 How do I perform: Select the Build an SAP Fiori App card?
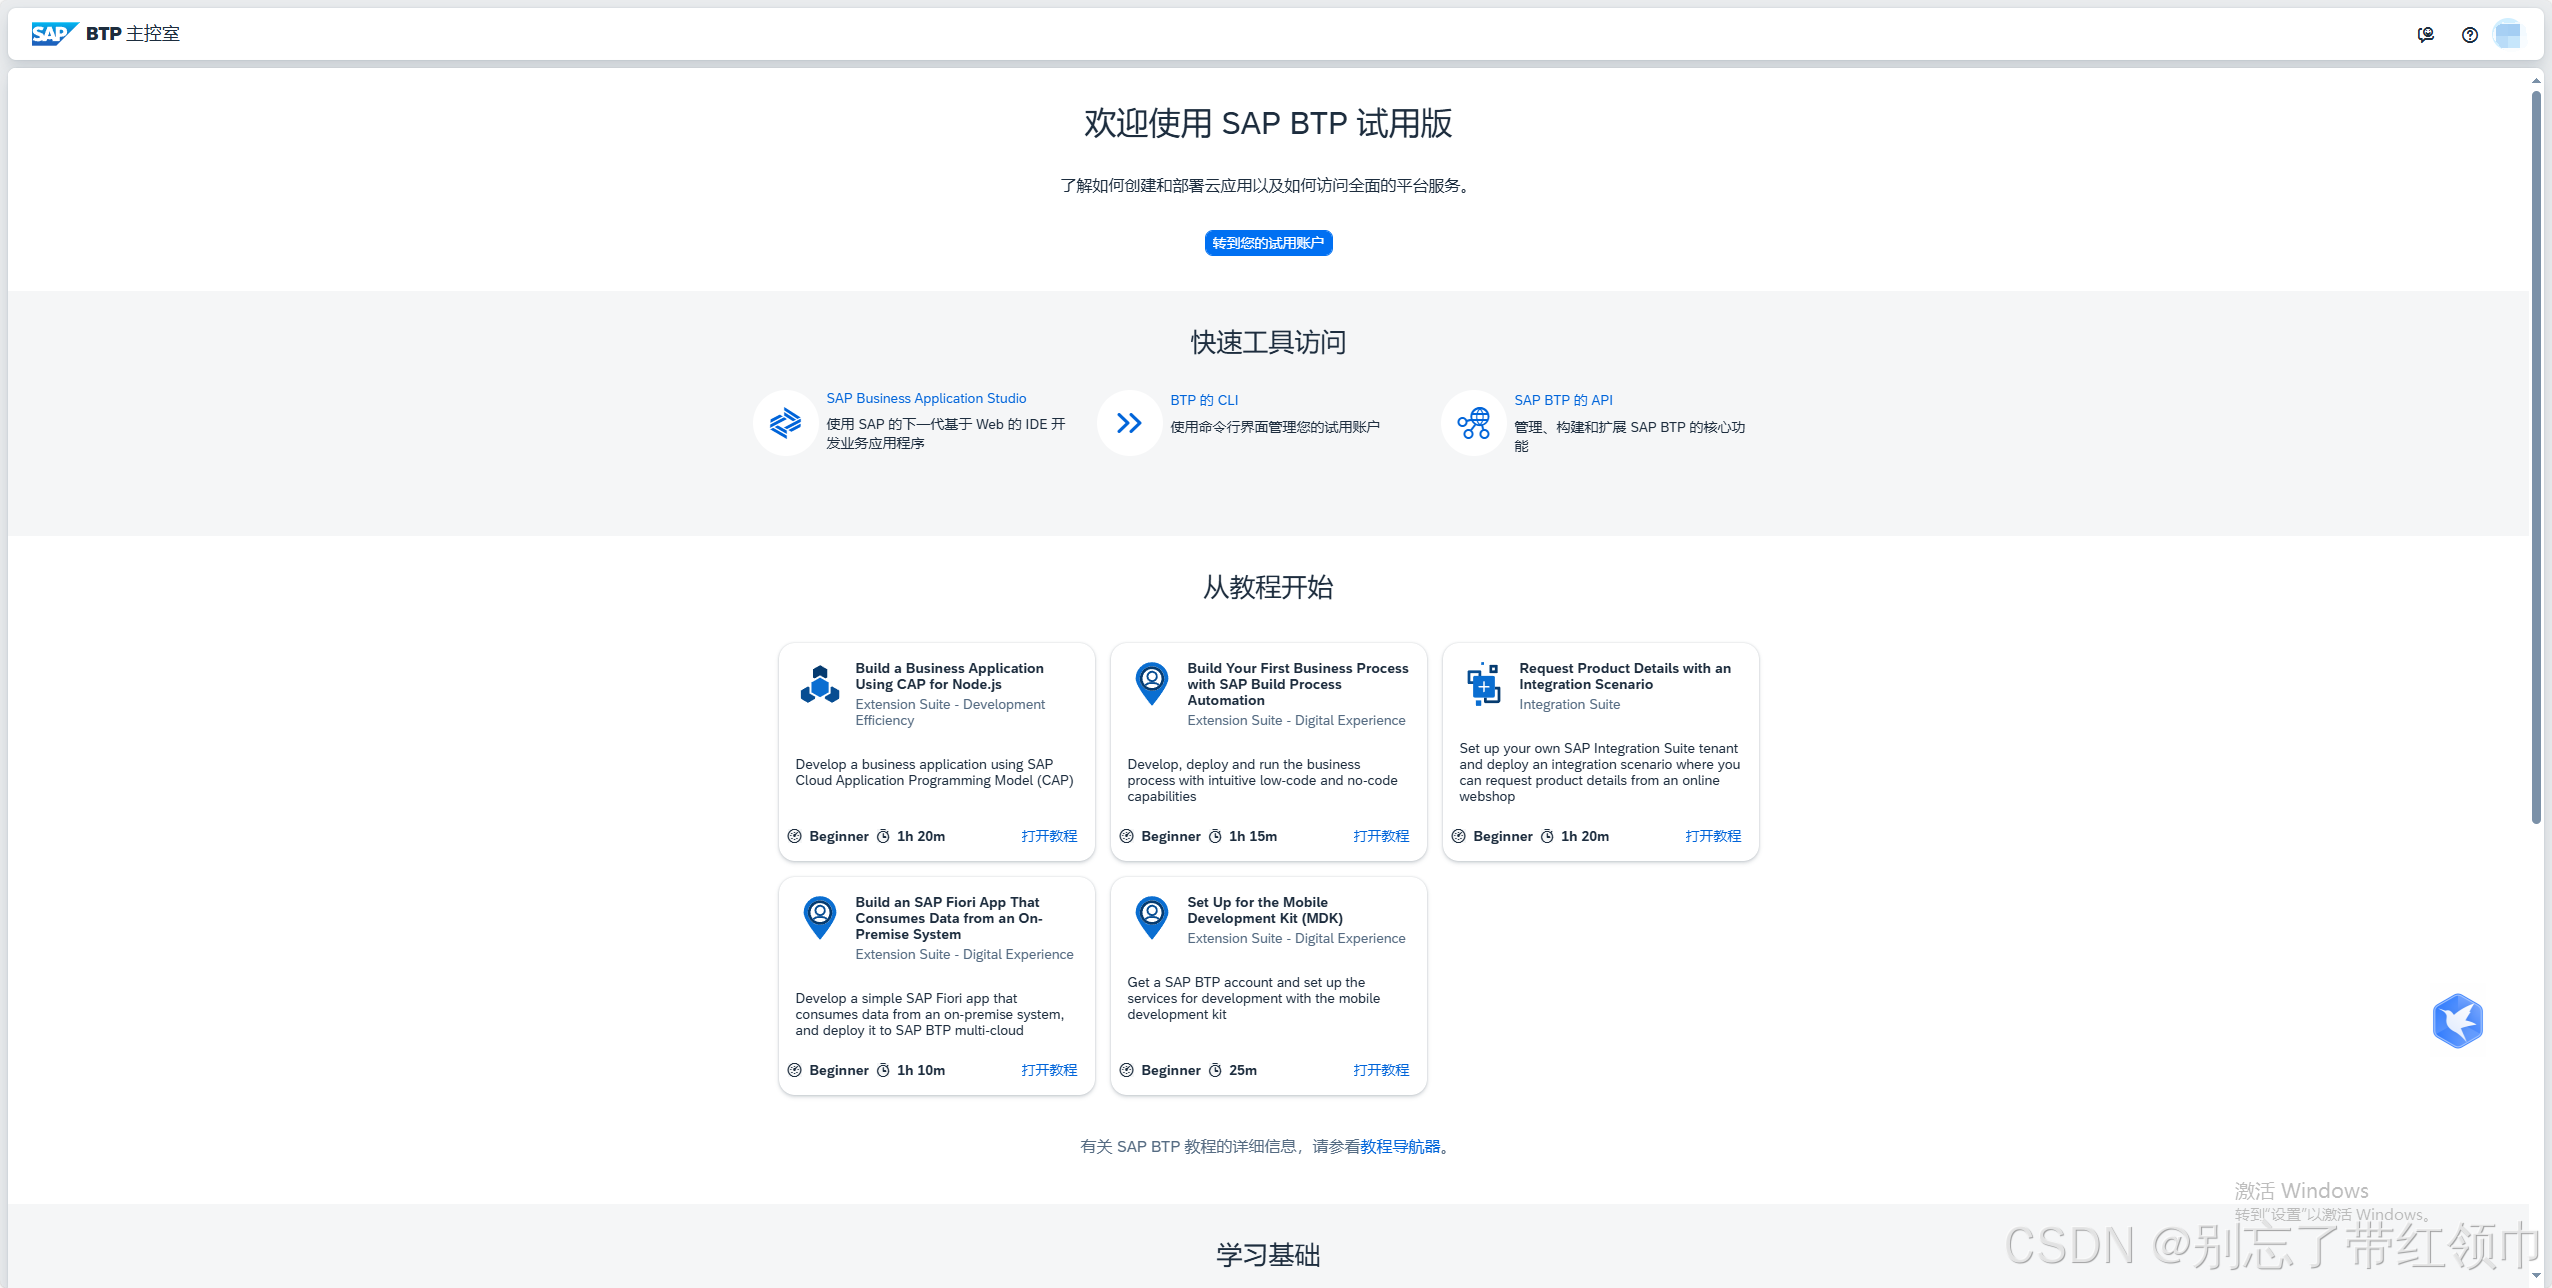pyautogui.click(x=936, y=985)
